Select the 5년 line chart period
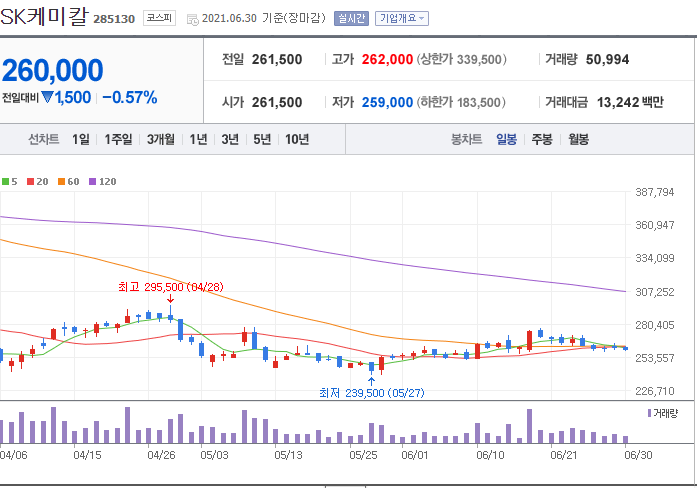The image size is (697, 488). [x=262, y=140]
